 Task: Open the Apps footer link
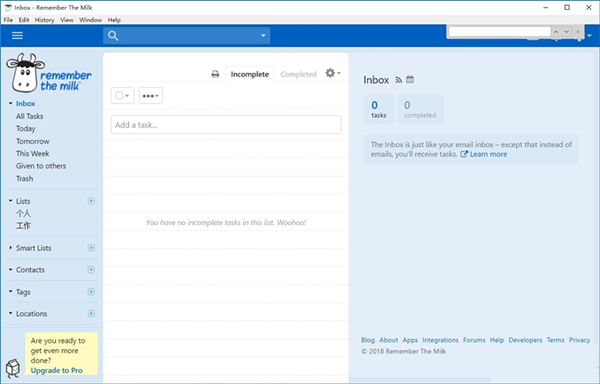(x=410, y=340)
